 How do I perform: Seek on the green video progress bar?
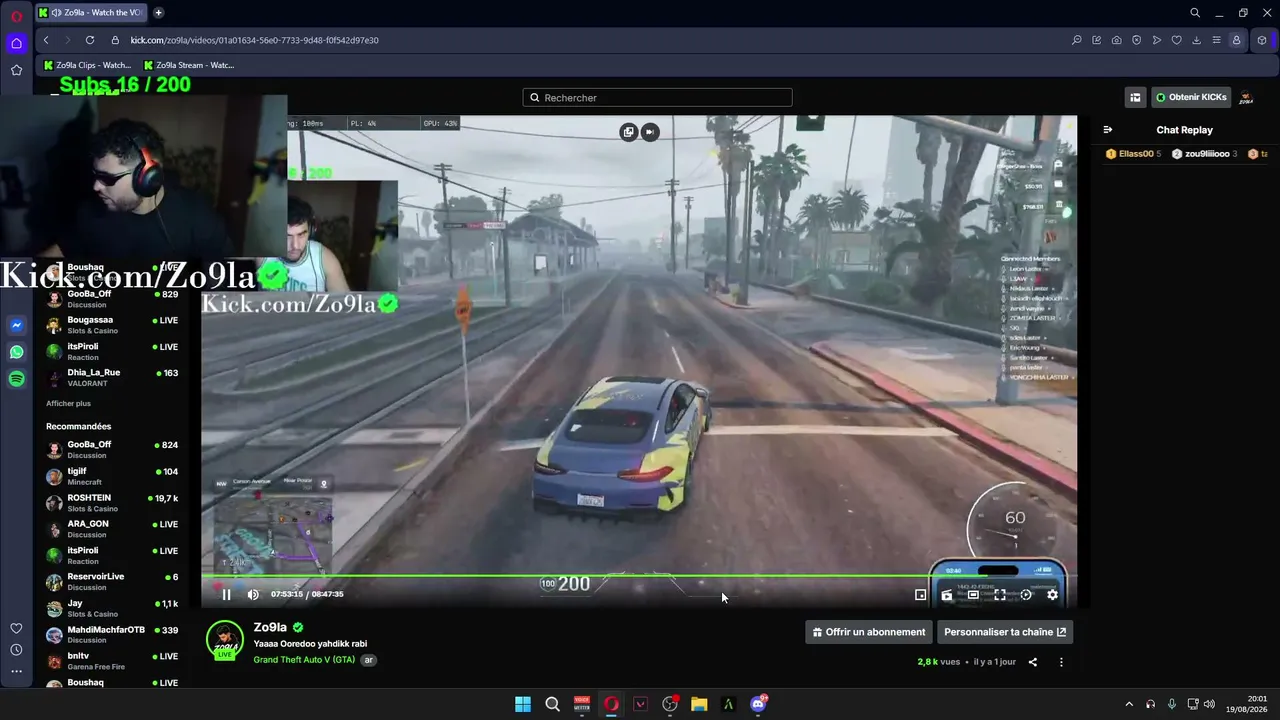click(639, 576)
